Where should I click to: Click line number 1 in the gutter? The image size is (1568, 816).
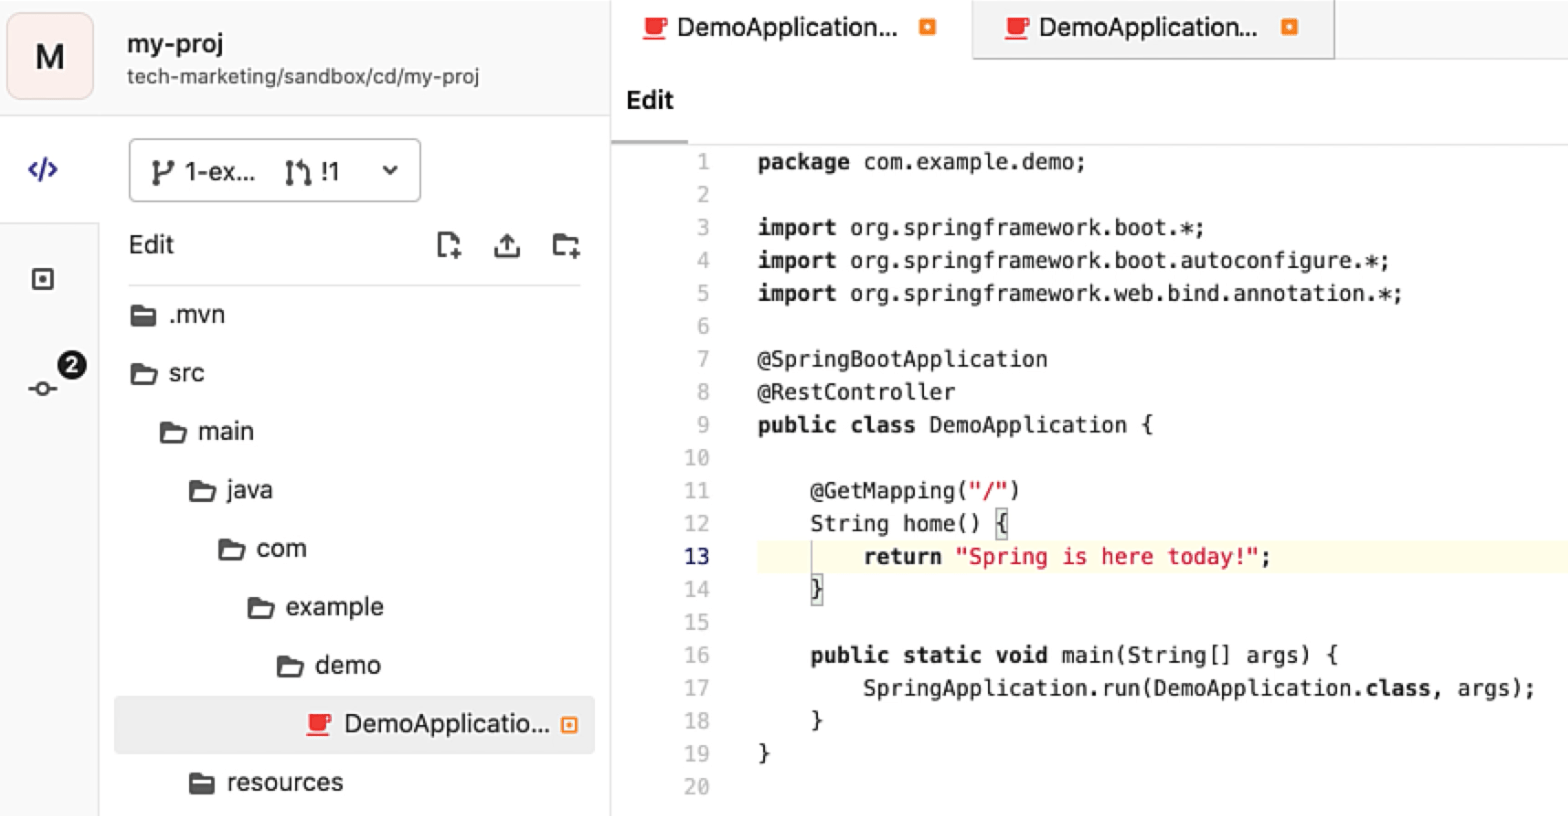click(703, 162)
